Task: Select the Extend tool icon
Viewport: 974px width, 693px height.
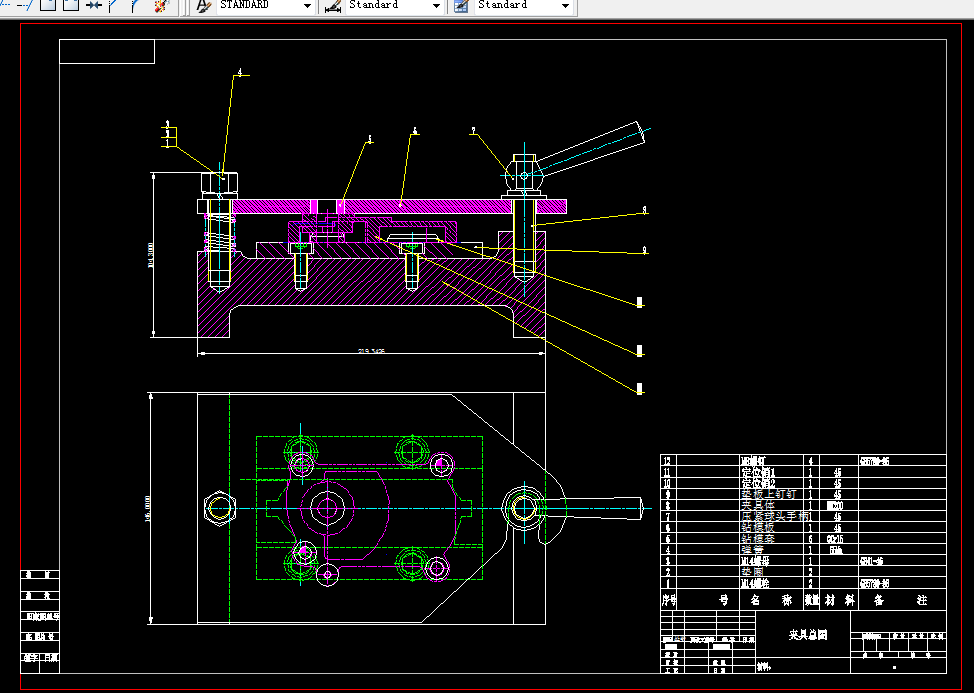Action: (25, 6)
